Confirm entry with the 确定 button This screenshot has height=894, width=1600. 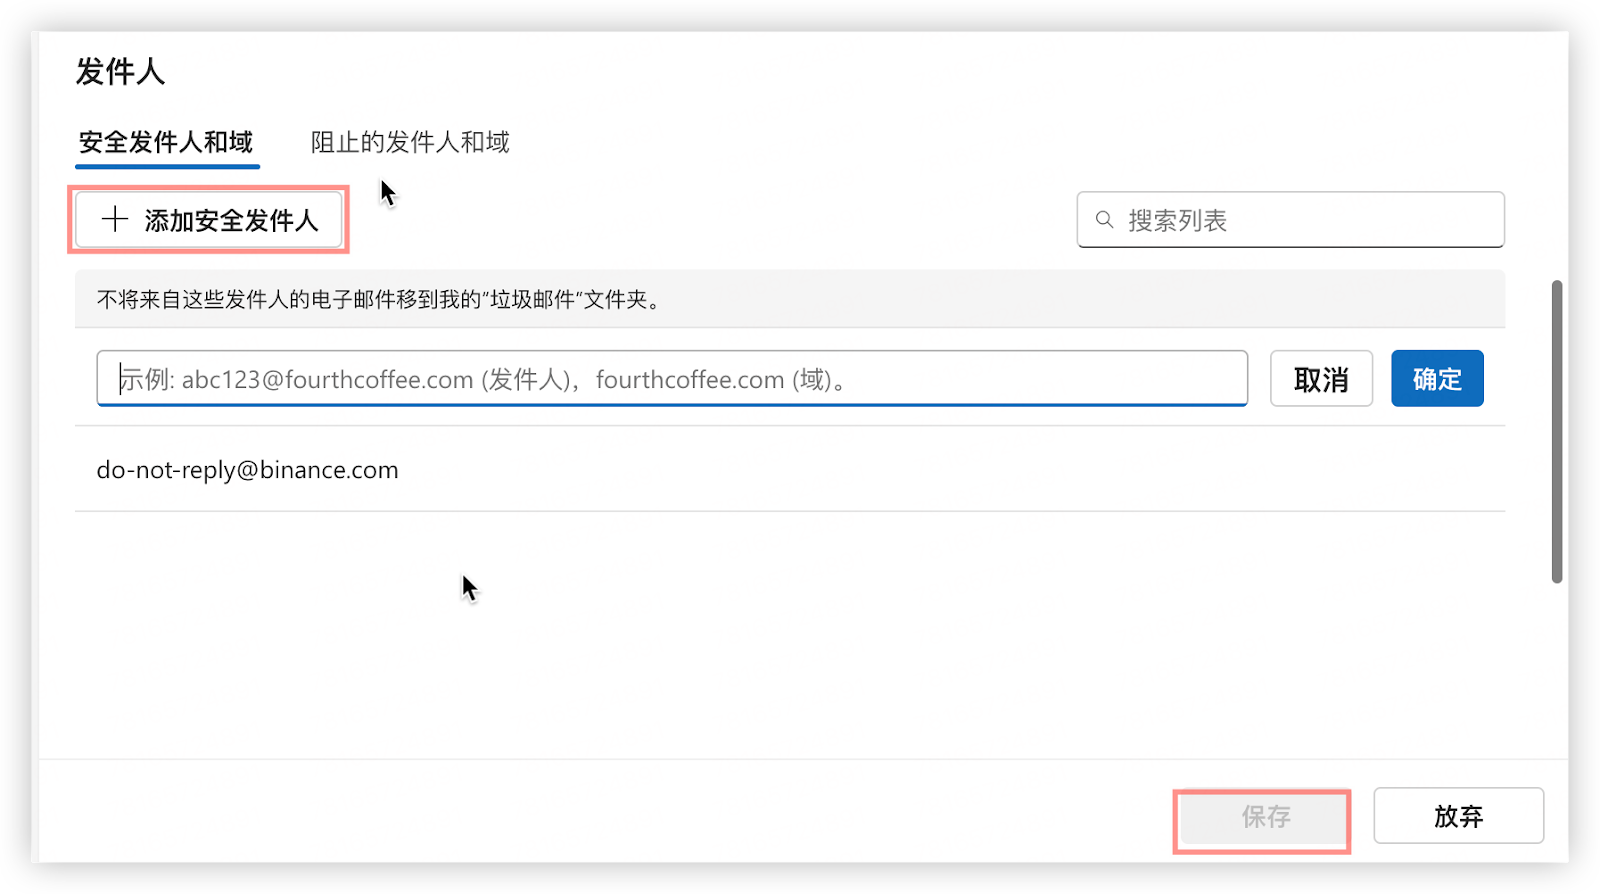1437,379
